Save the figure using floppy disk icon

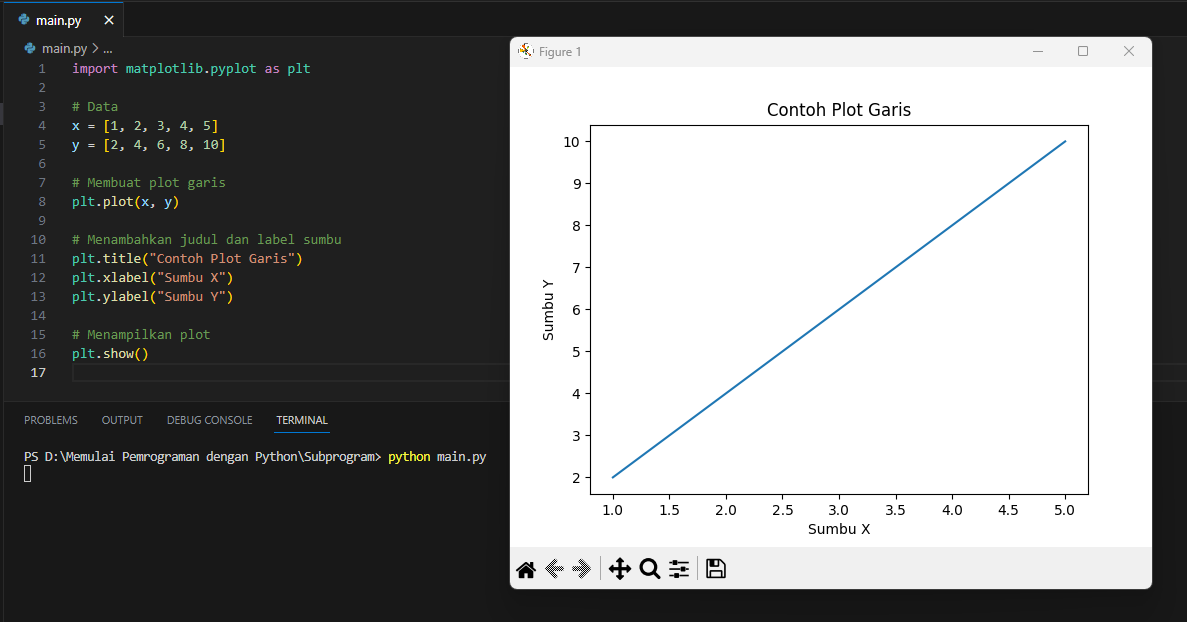716,569
